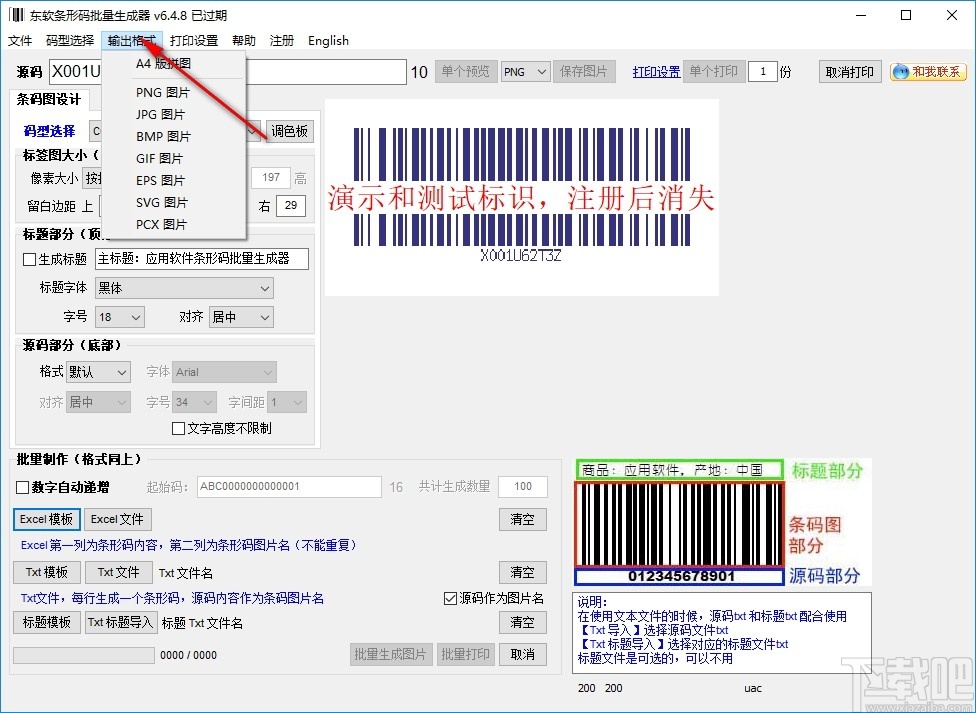The width and height of the screenshot is (976, 713).
Task: Click the 保存图片 button
Action: coord(584,72)
